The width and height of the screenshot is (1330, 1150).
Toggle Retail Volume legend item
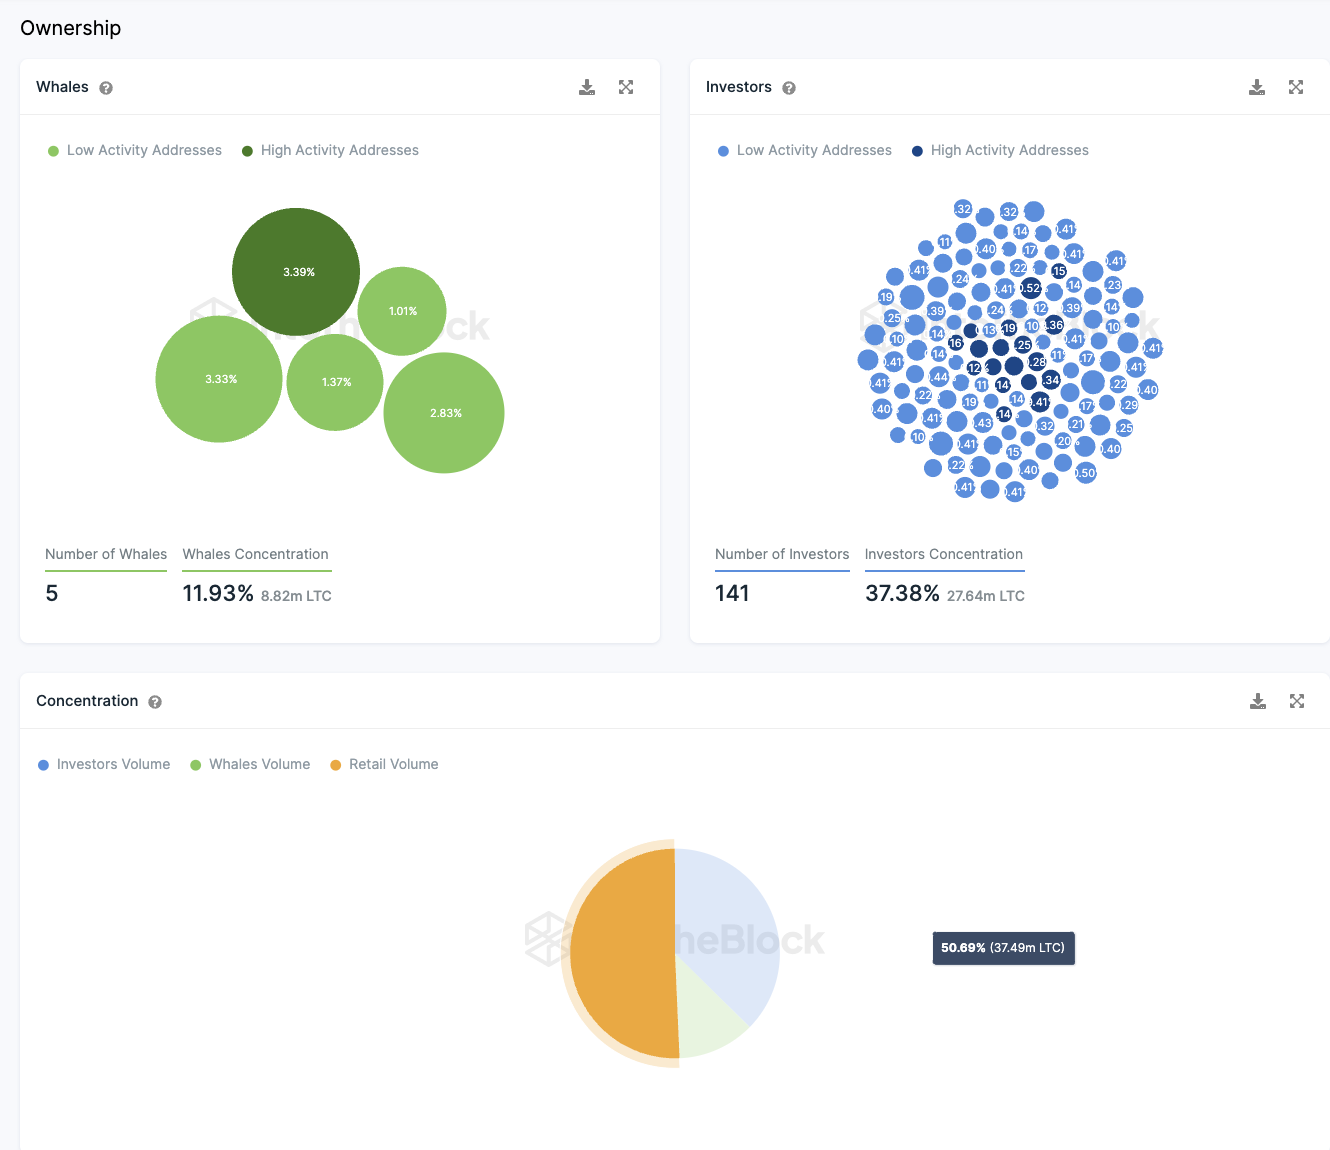pos(384,764)
